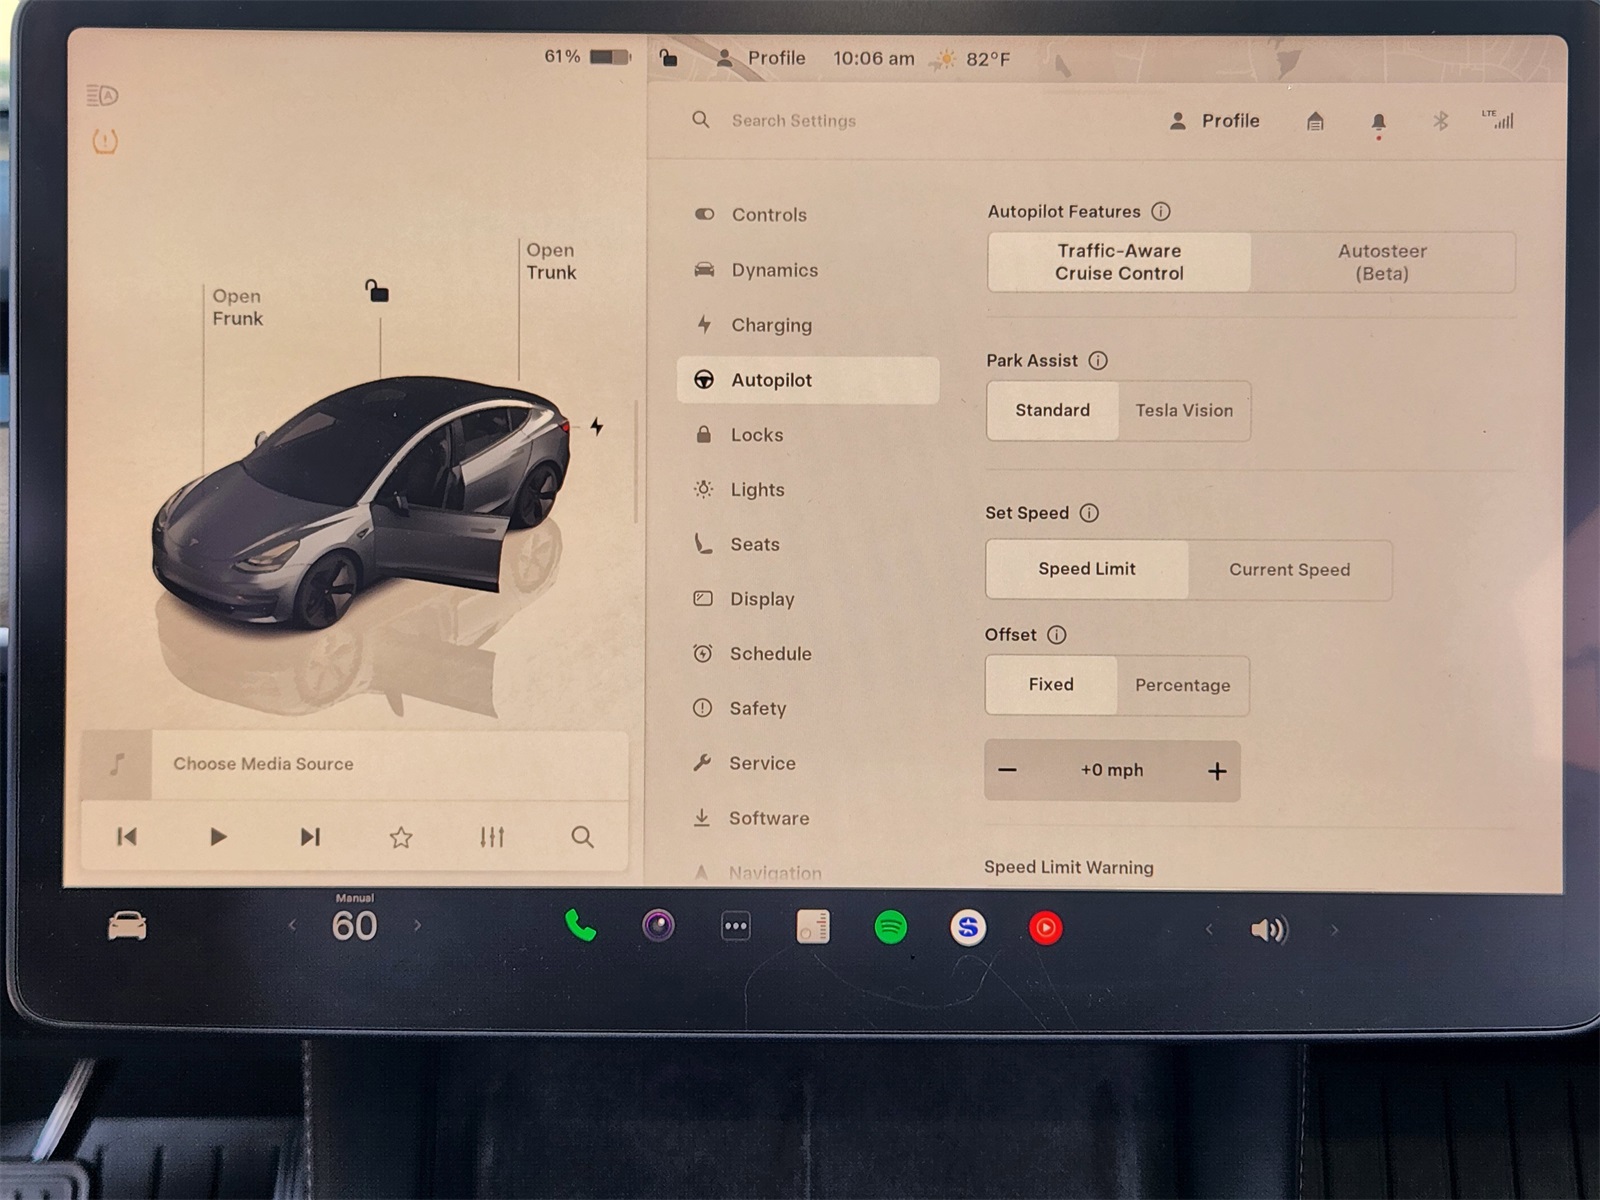The width and height of the screenshot is (1600, 1200).
Task: Search media with the magnifier icon
Action: [x=582, y=837]
